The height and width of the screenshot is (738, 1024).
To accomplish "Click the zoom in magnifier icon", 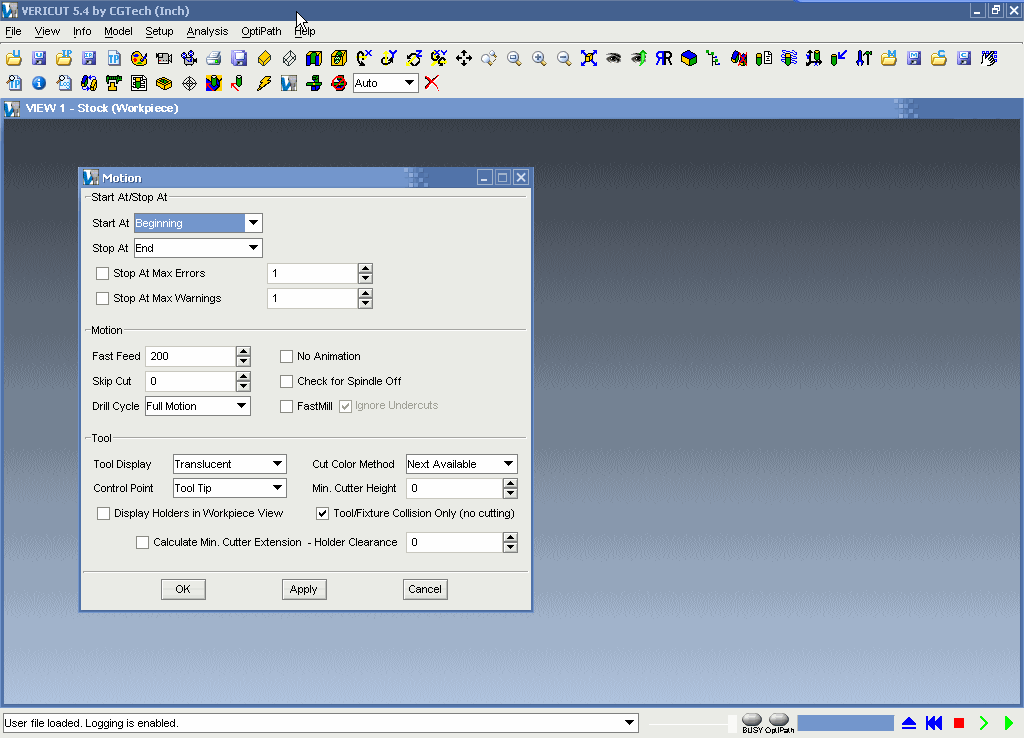I will [539, 58].
